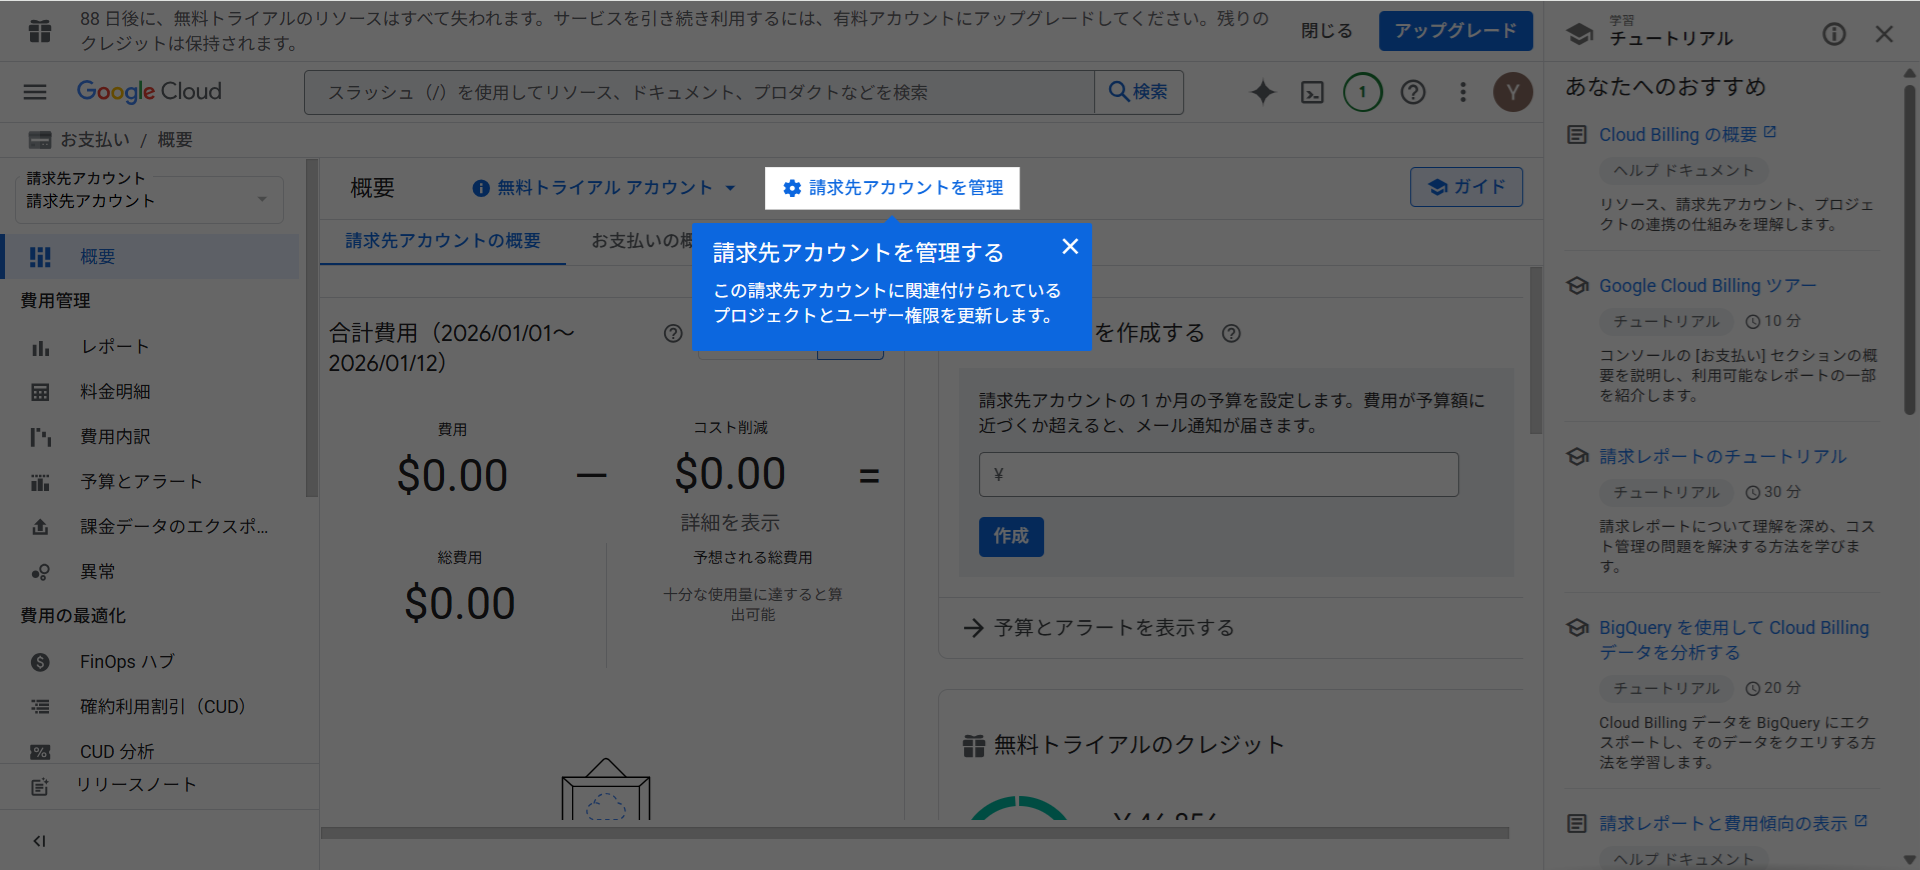Click 請求先アカウントを管理 link
The height and width of the screenshot is (870, 1920).
click(893, 188)
